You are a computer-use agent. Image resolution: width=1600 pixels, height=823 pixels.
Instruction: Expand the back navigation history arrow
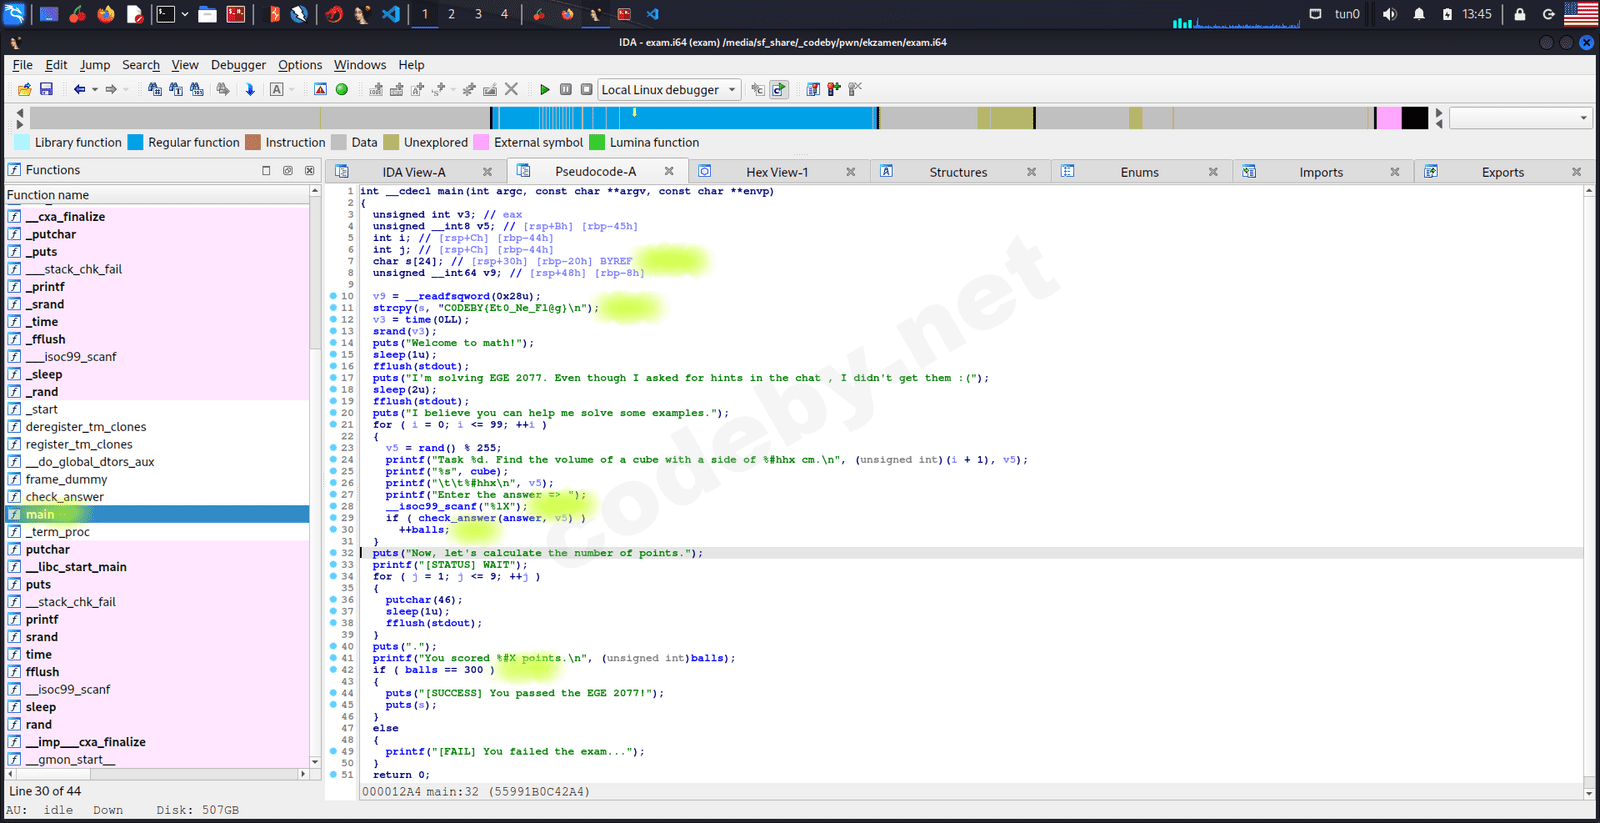(95, 90)
